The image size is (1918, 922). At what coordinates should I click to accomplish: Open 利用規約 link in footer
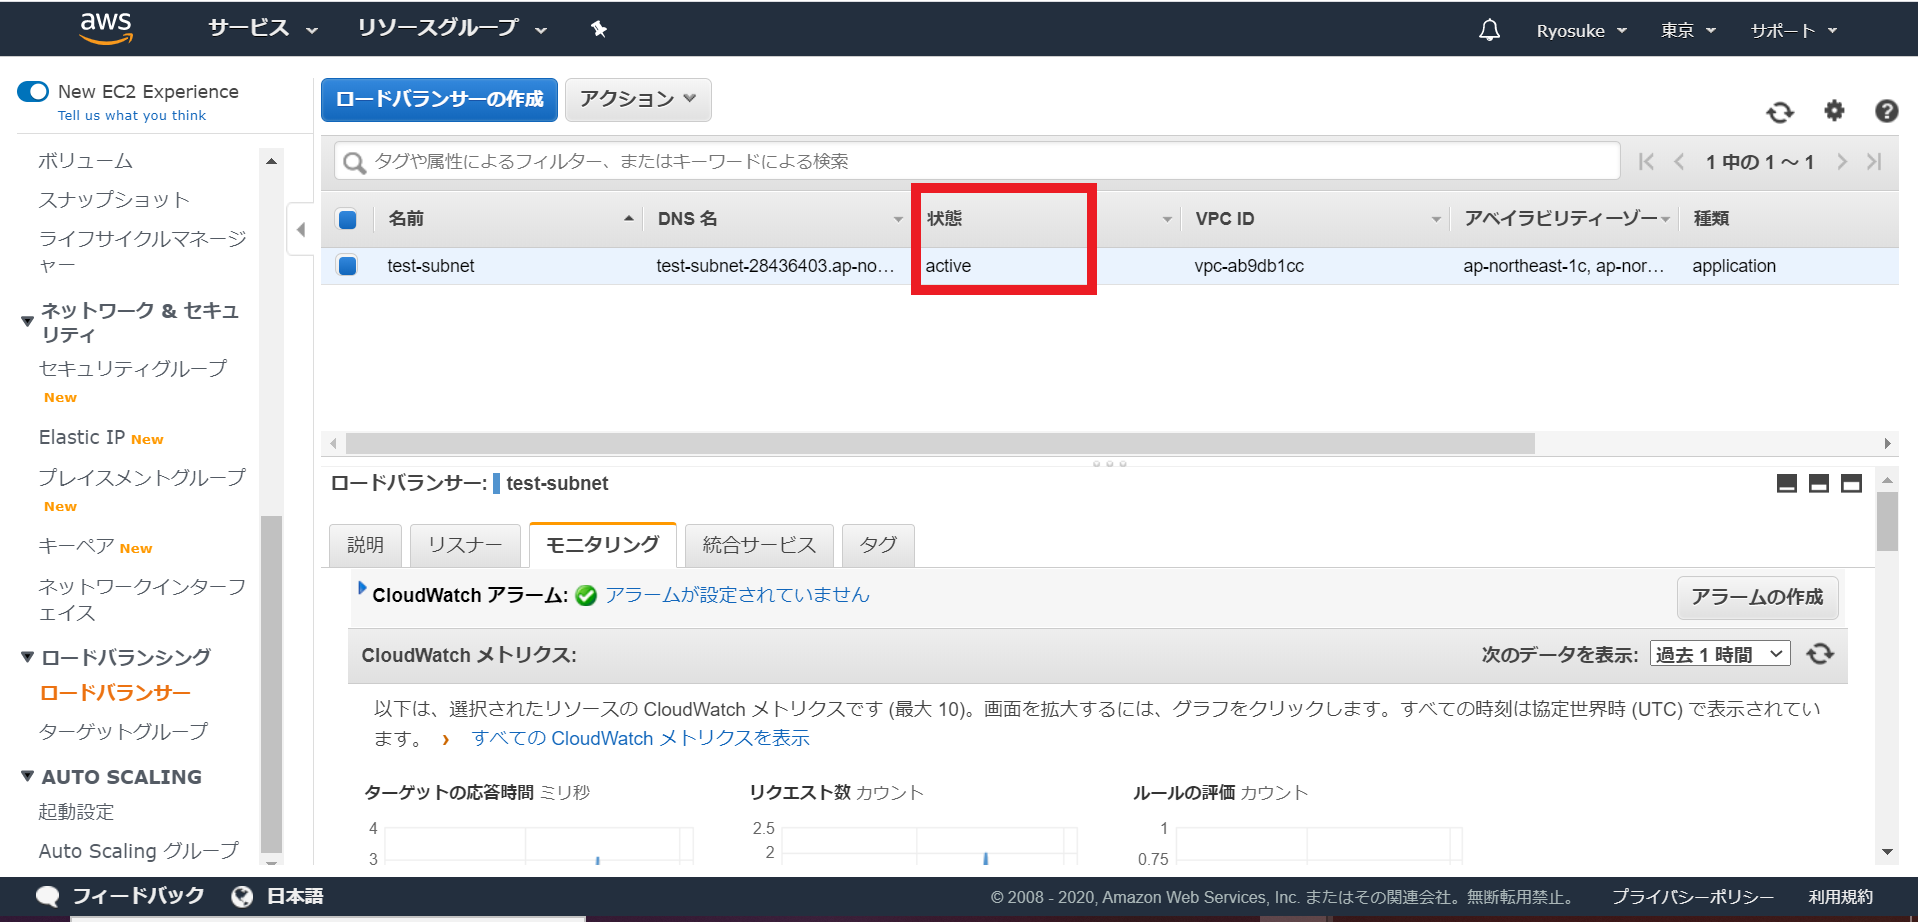point(1840,897)
